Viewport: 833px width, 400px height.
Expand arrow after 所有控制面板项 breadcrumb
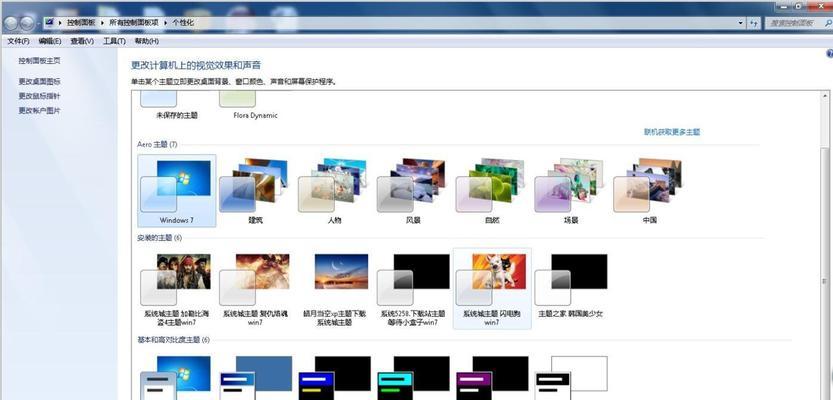point(165,23)
